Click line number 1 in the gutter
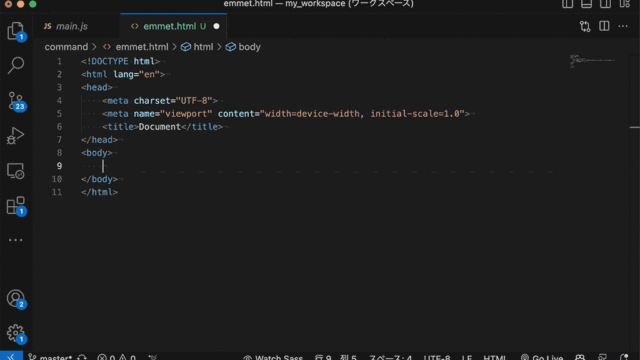Viewport: 640px width, 360px height. point(60,62)
